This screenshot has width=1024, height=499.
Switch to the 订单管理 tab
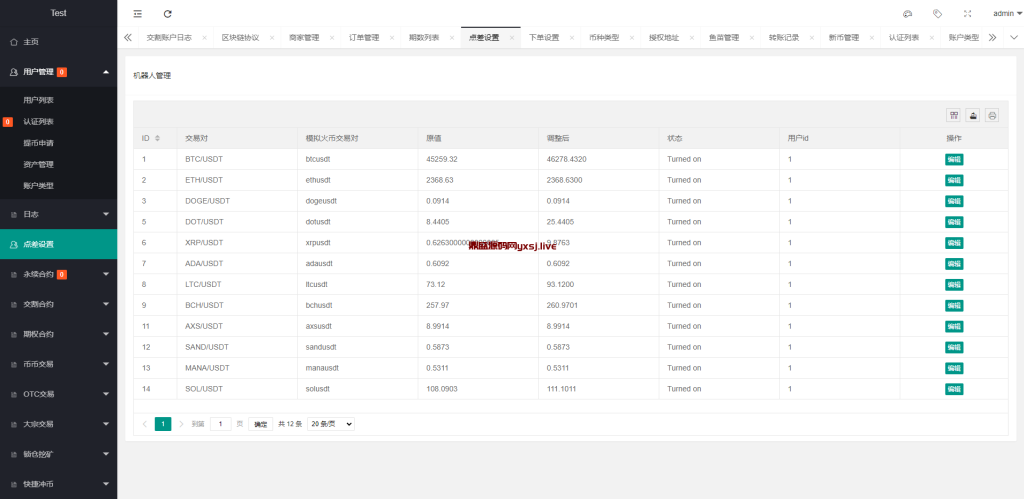(364, 38)
